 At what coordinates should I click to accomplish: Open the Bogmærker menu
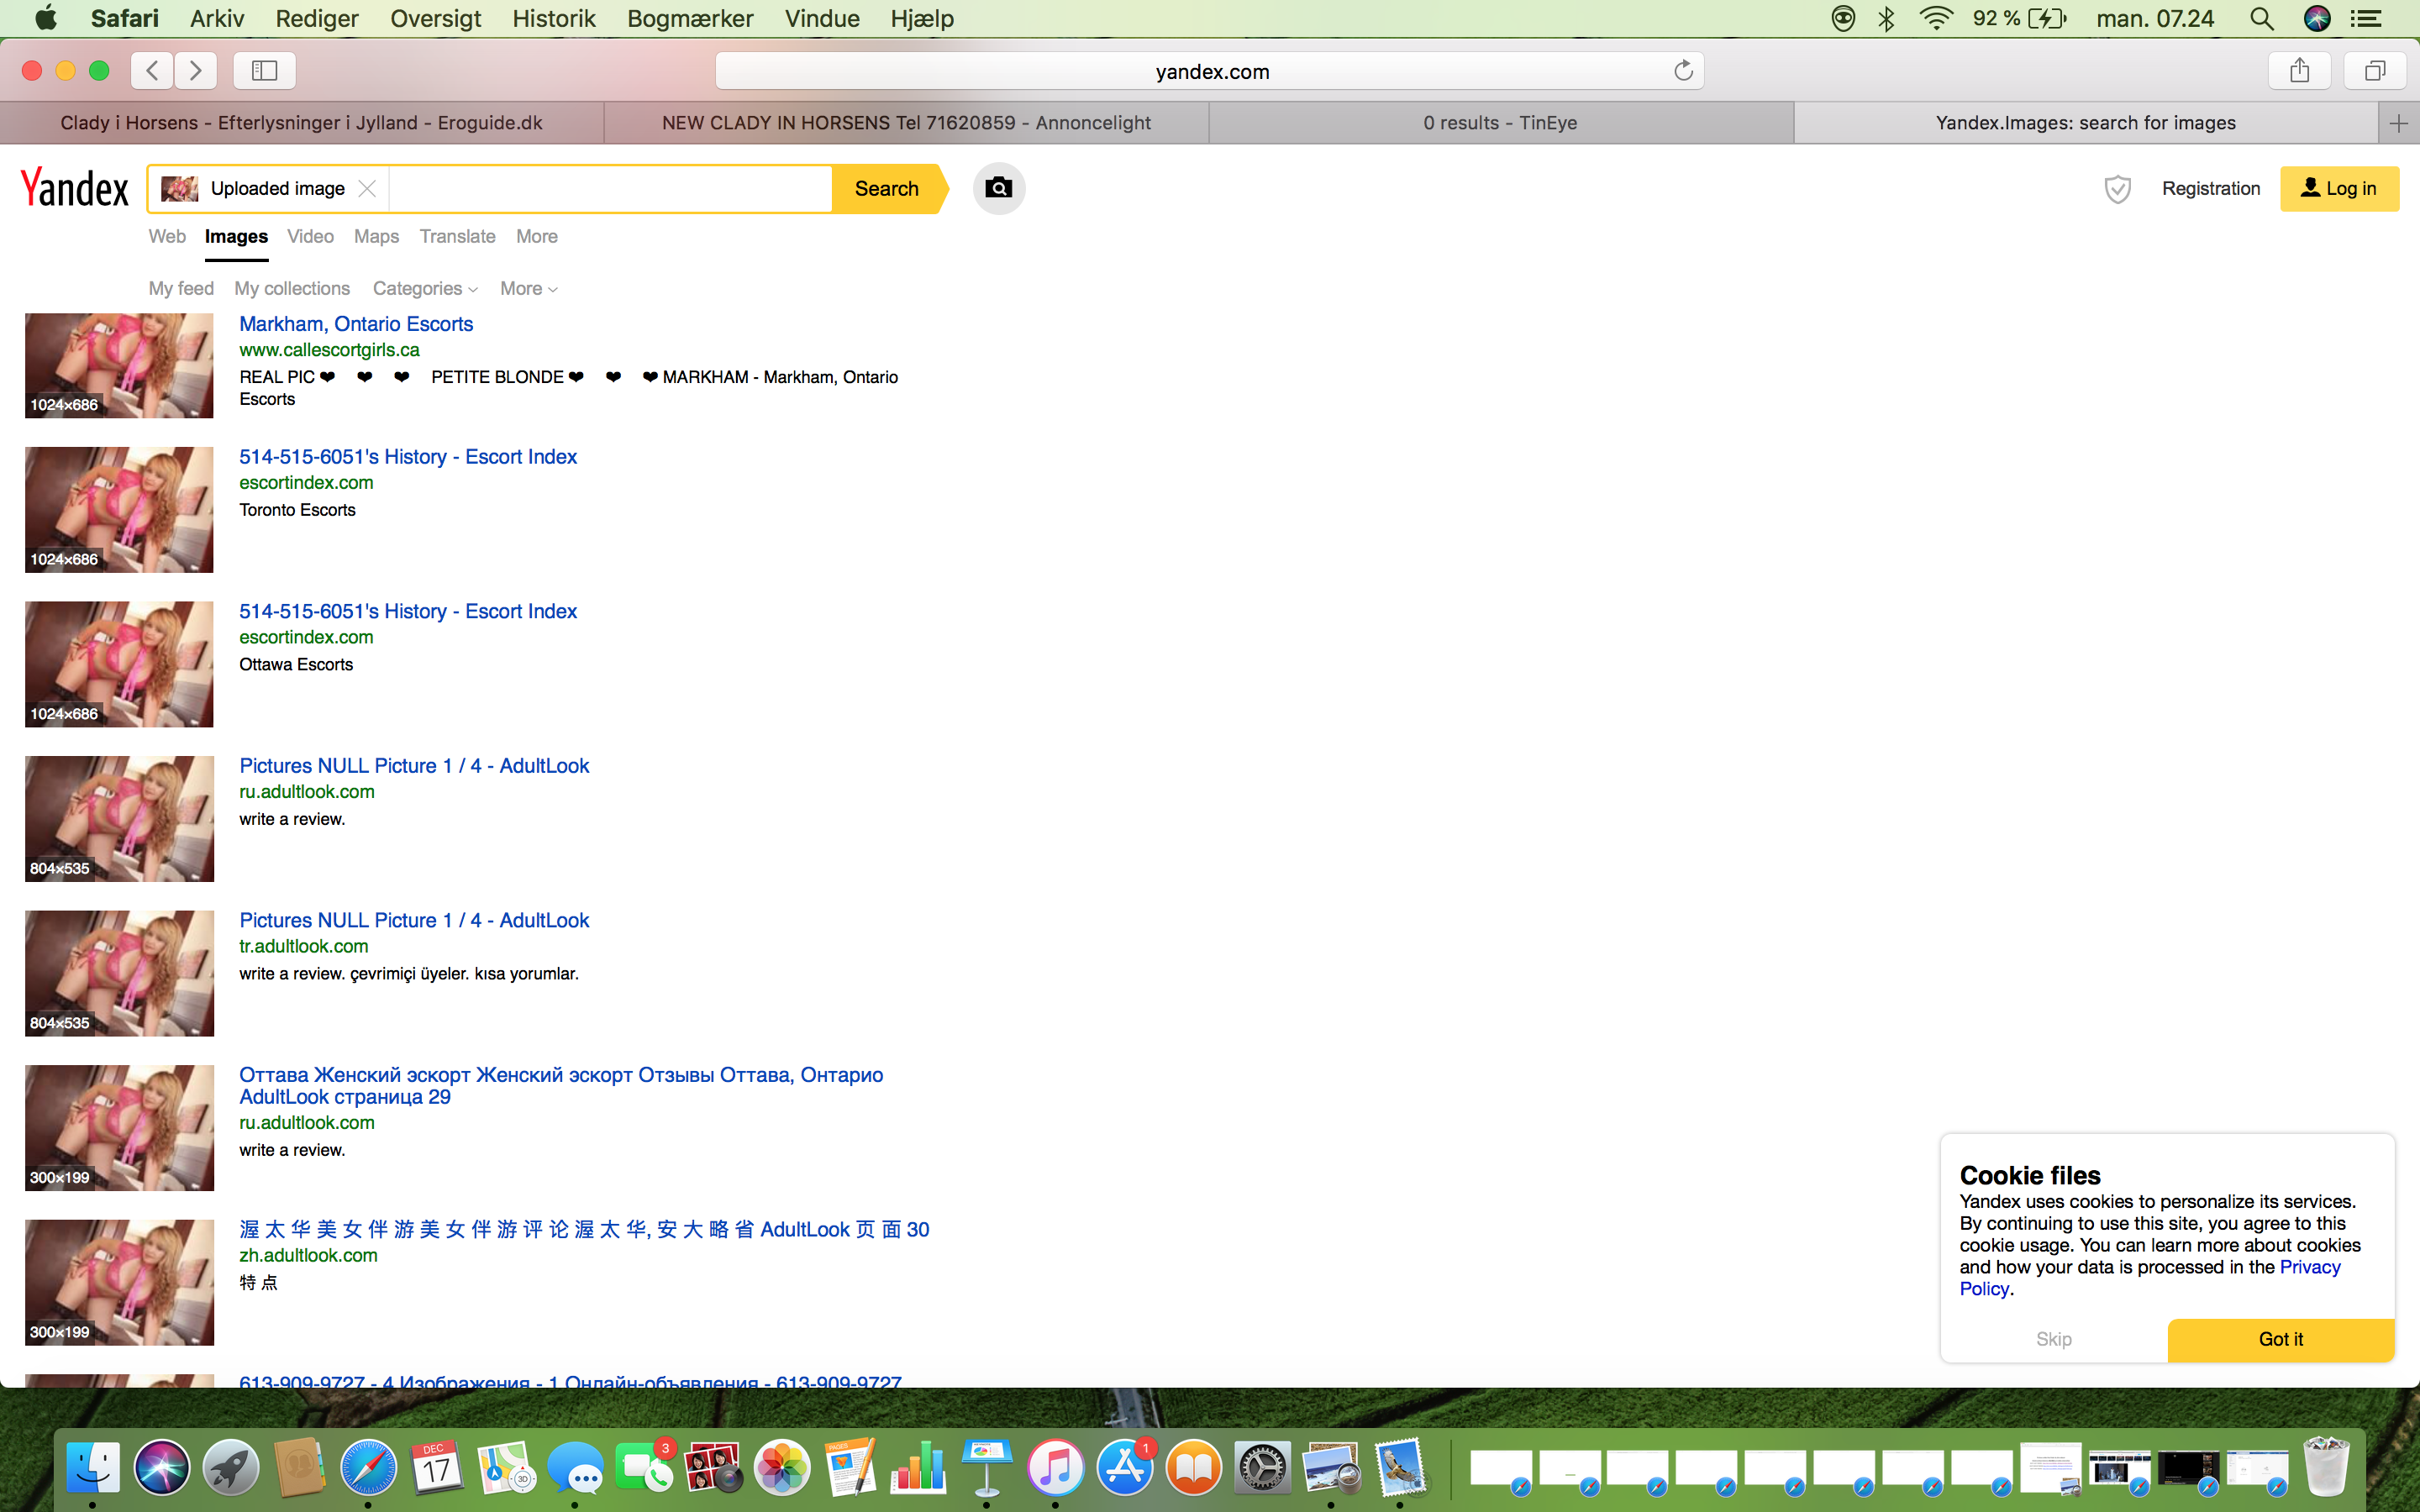tap(690, 19)
